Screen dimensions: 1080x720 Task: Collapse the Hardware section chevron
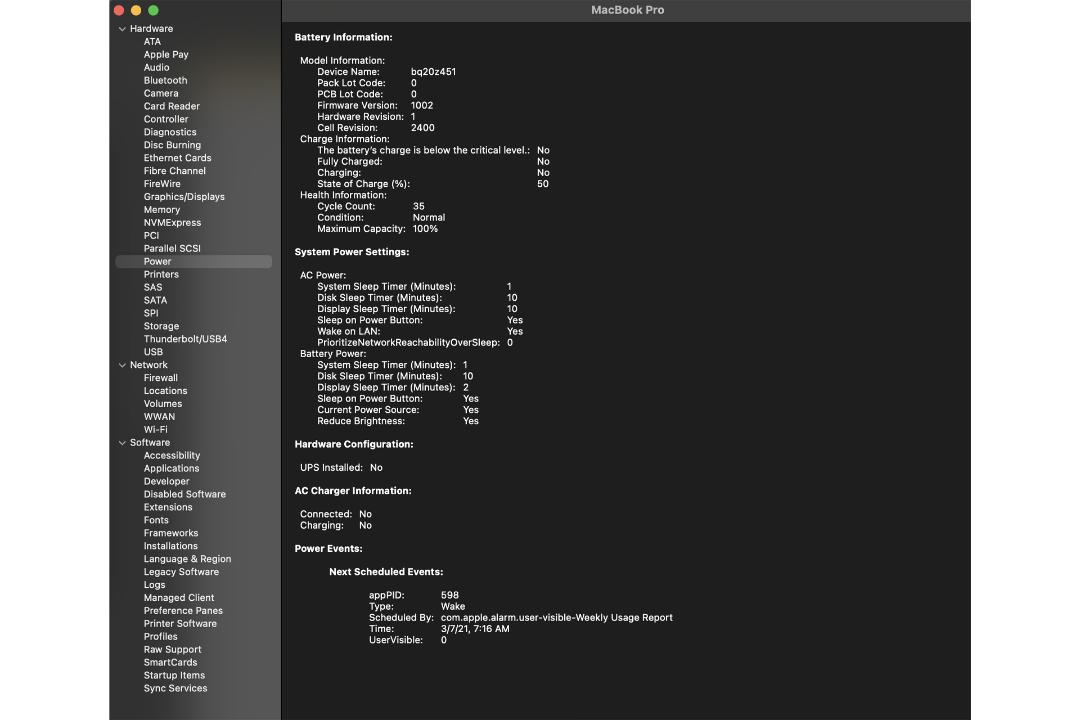click(x=122, y=29)
